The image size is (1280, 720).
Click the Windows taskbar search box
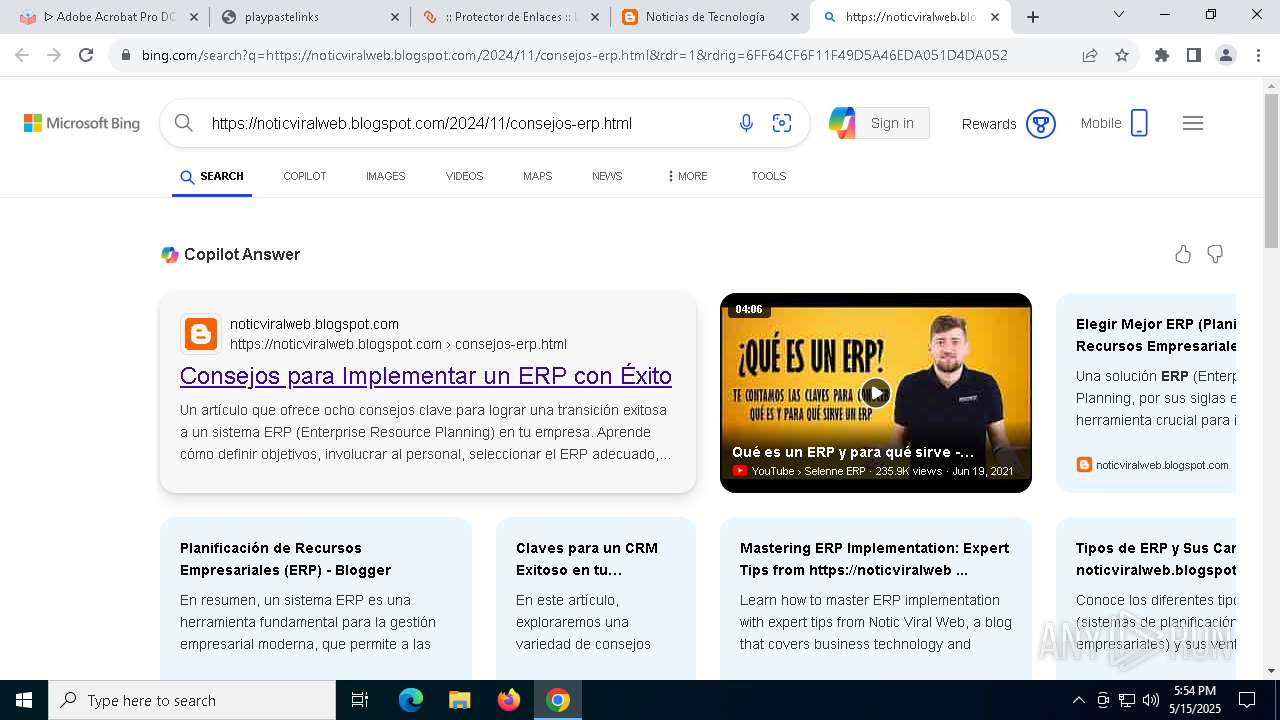coord(192,700)
